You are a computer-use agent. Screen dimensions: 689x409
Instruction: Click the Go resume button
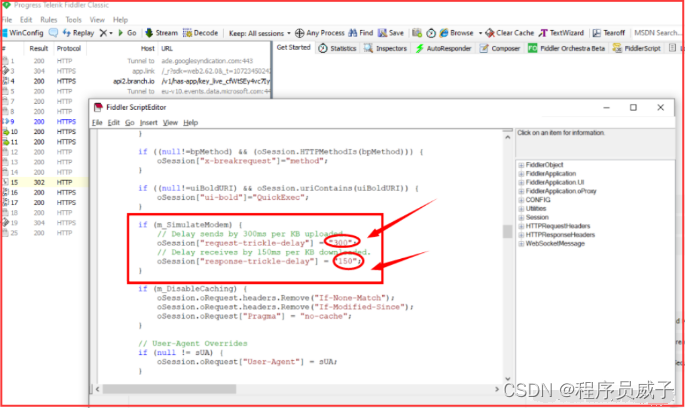[127, 33]
